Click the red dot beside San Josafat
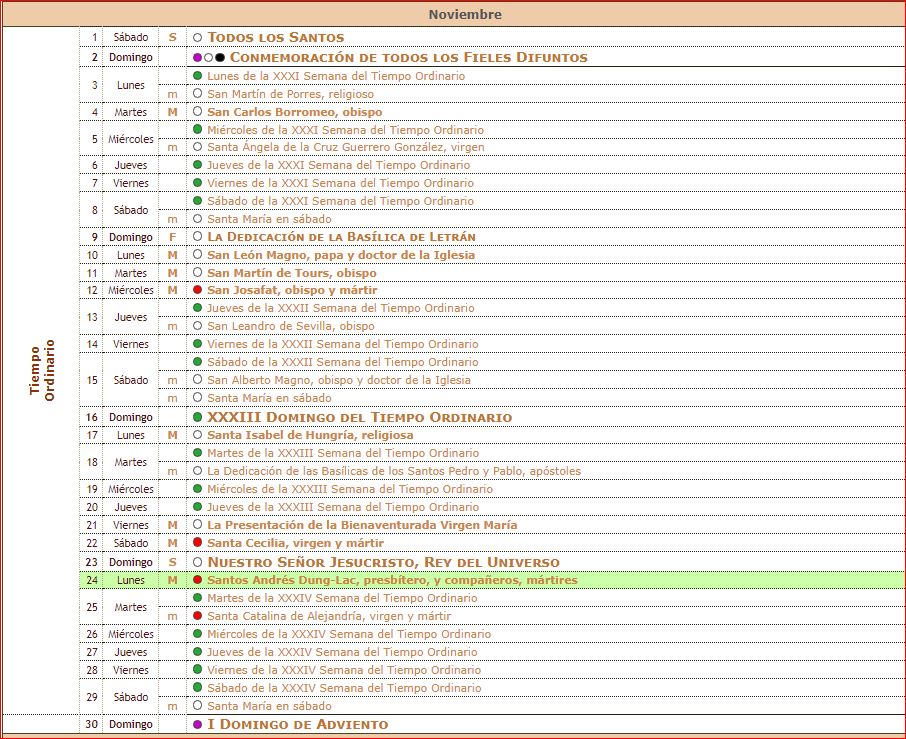906x739 pixels. (x=198, y=290)
